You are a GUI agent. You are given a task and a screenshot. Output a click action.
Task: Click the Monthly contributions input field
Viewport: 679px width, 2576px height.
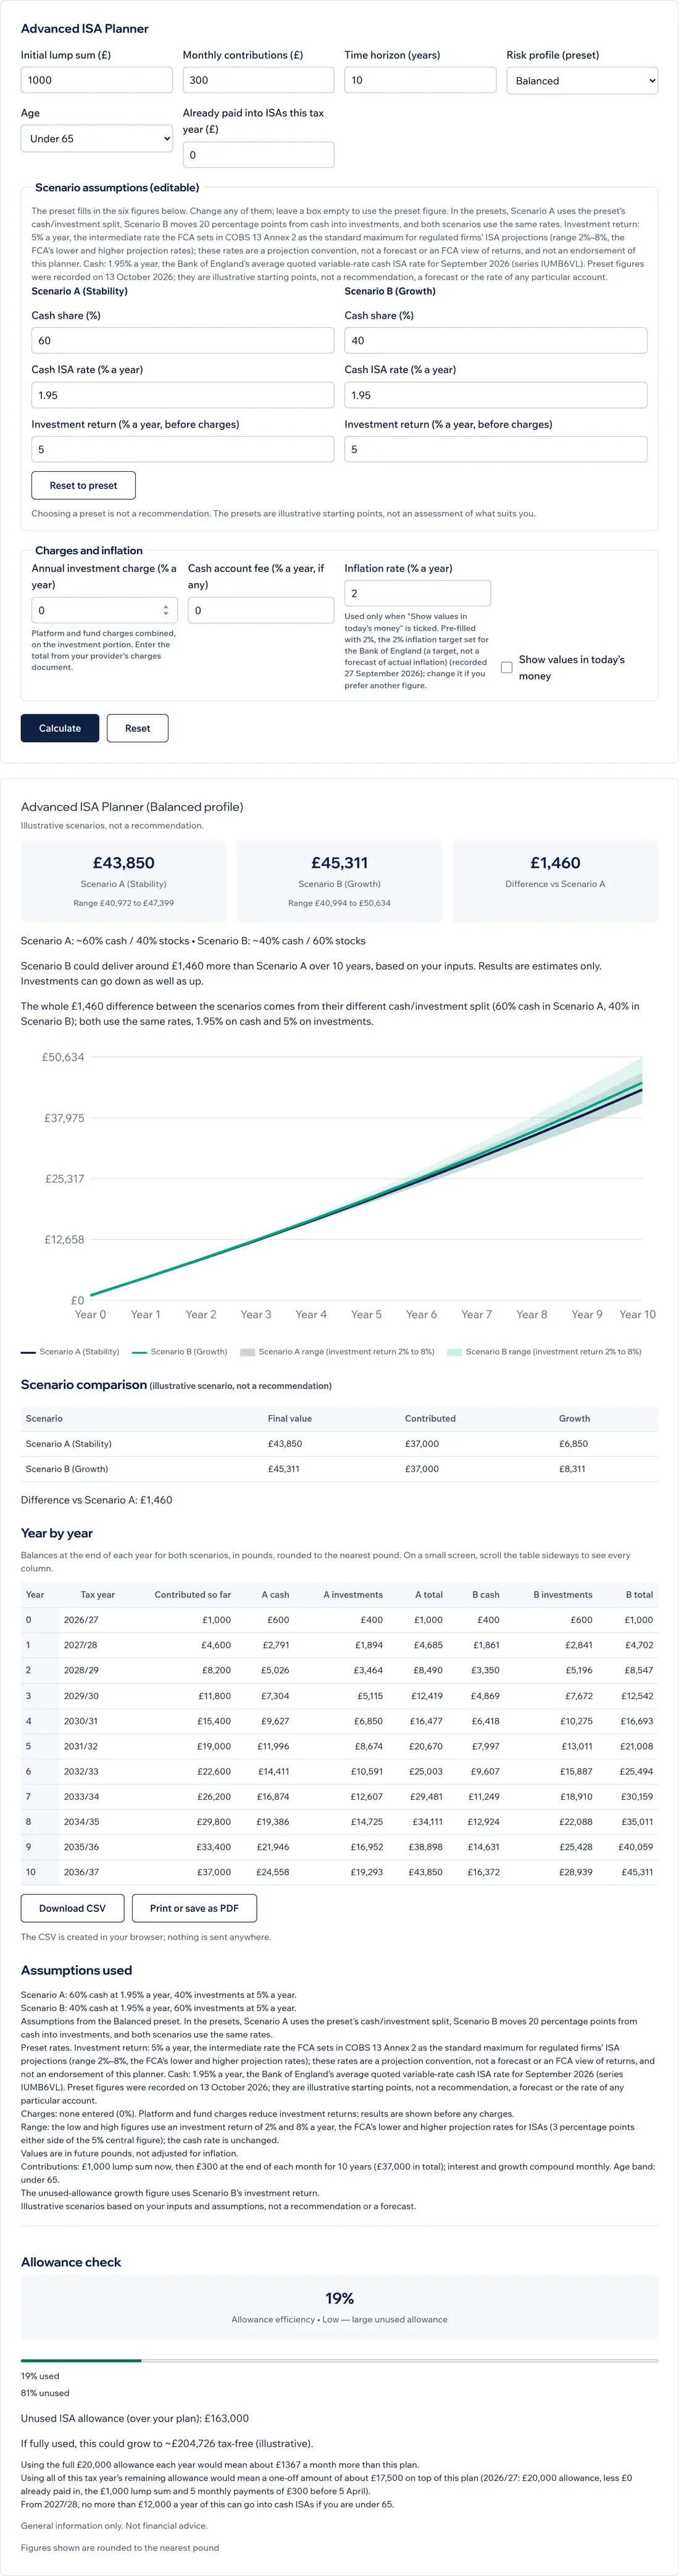(258, 80)
